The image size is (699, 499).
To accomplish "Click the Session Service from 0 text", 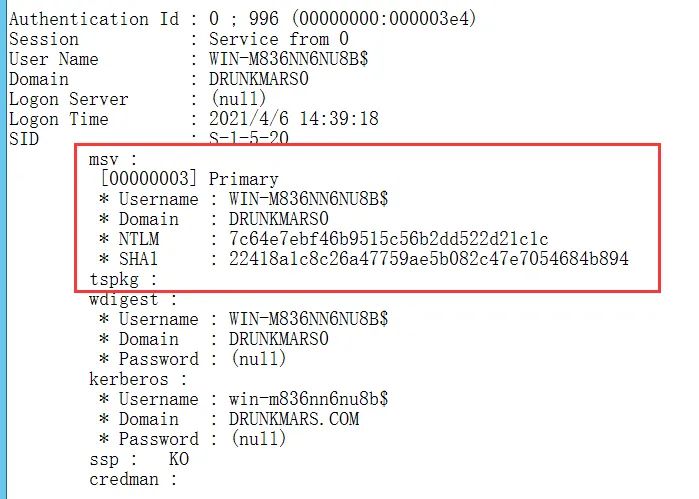I will click(279, 39).
